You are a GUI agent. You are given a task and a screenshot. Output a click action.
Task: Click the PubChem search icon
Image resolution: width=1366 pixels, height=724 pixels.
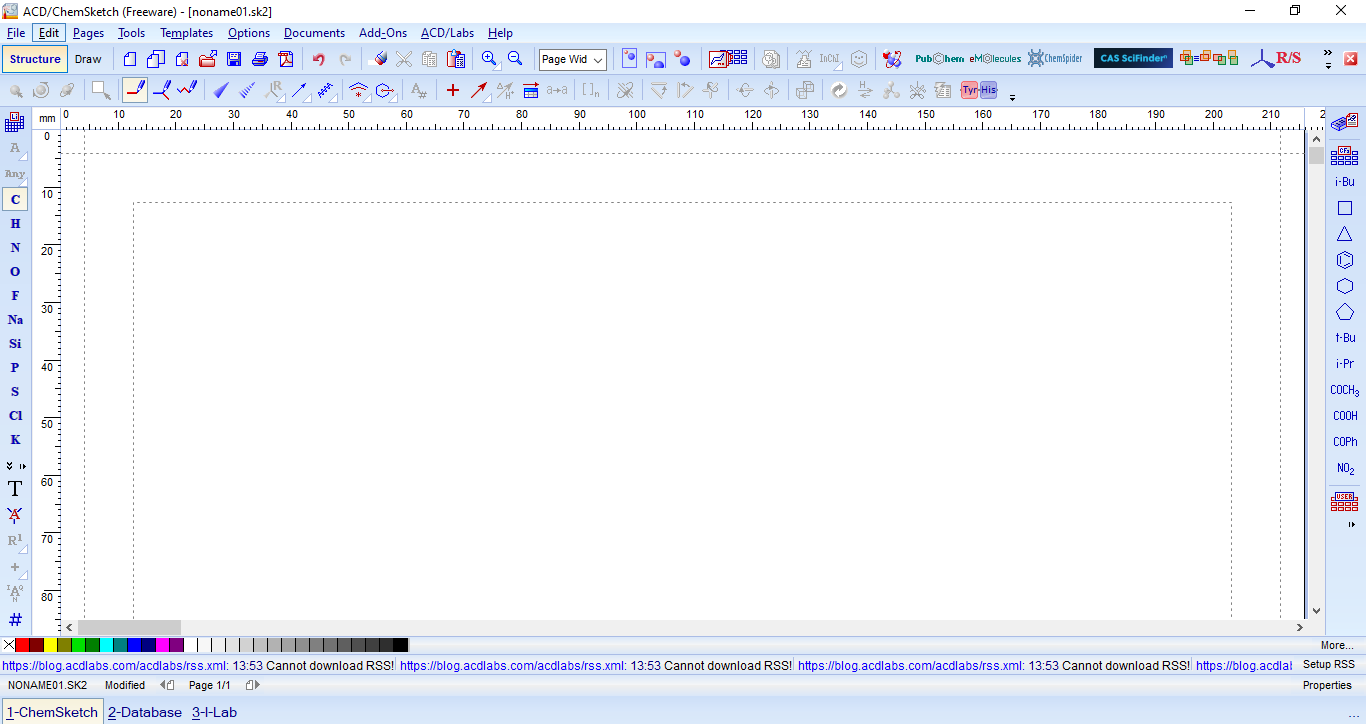939,59
